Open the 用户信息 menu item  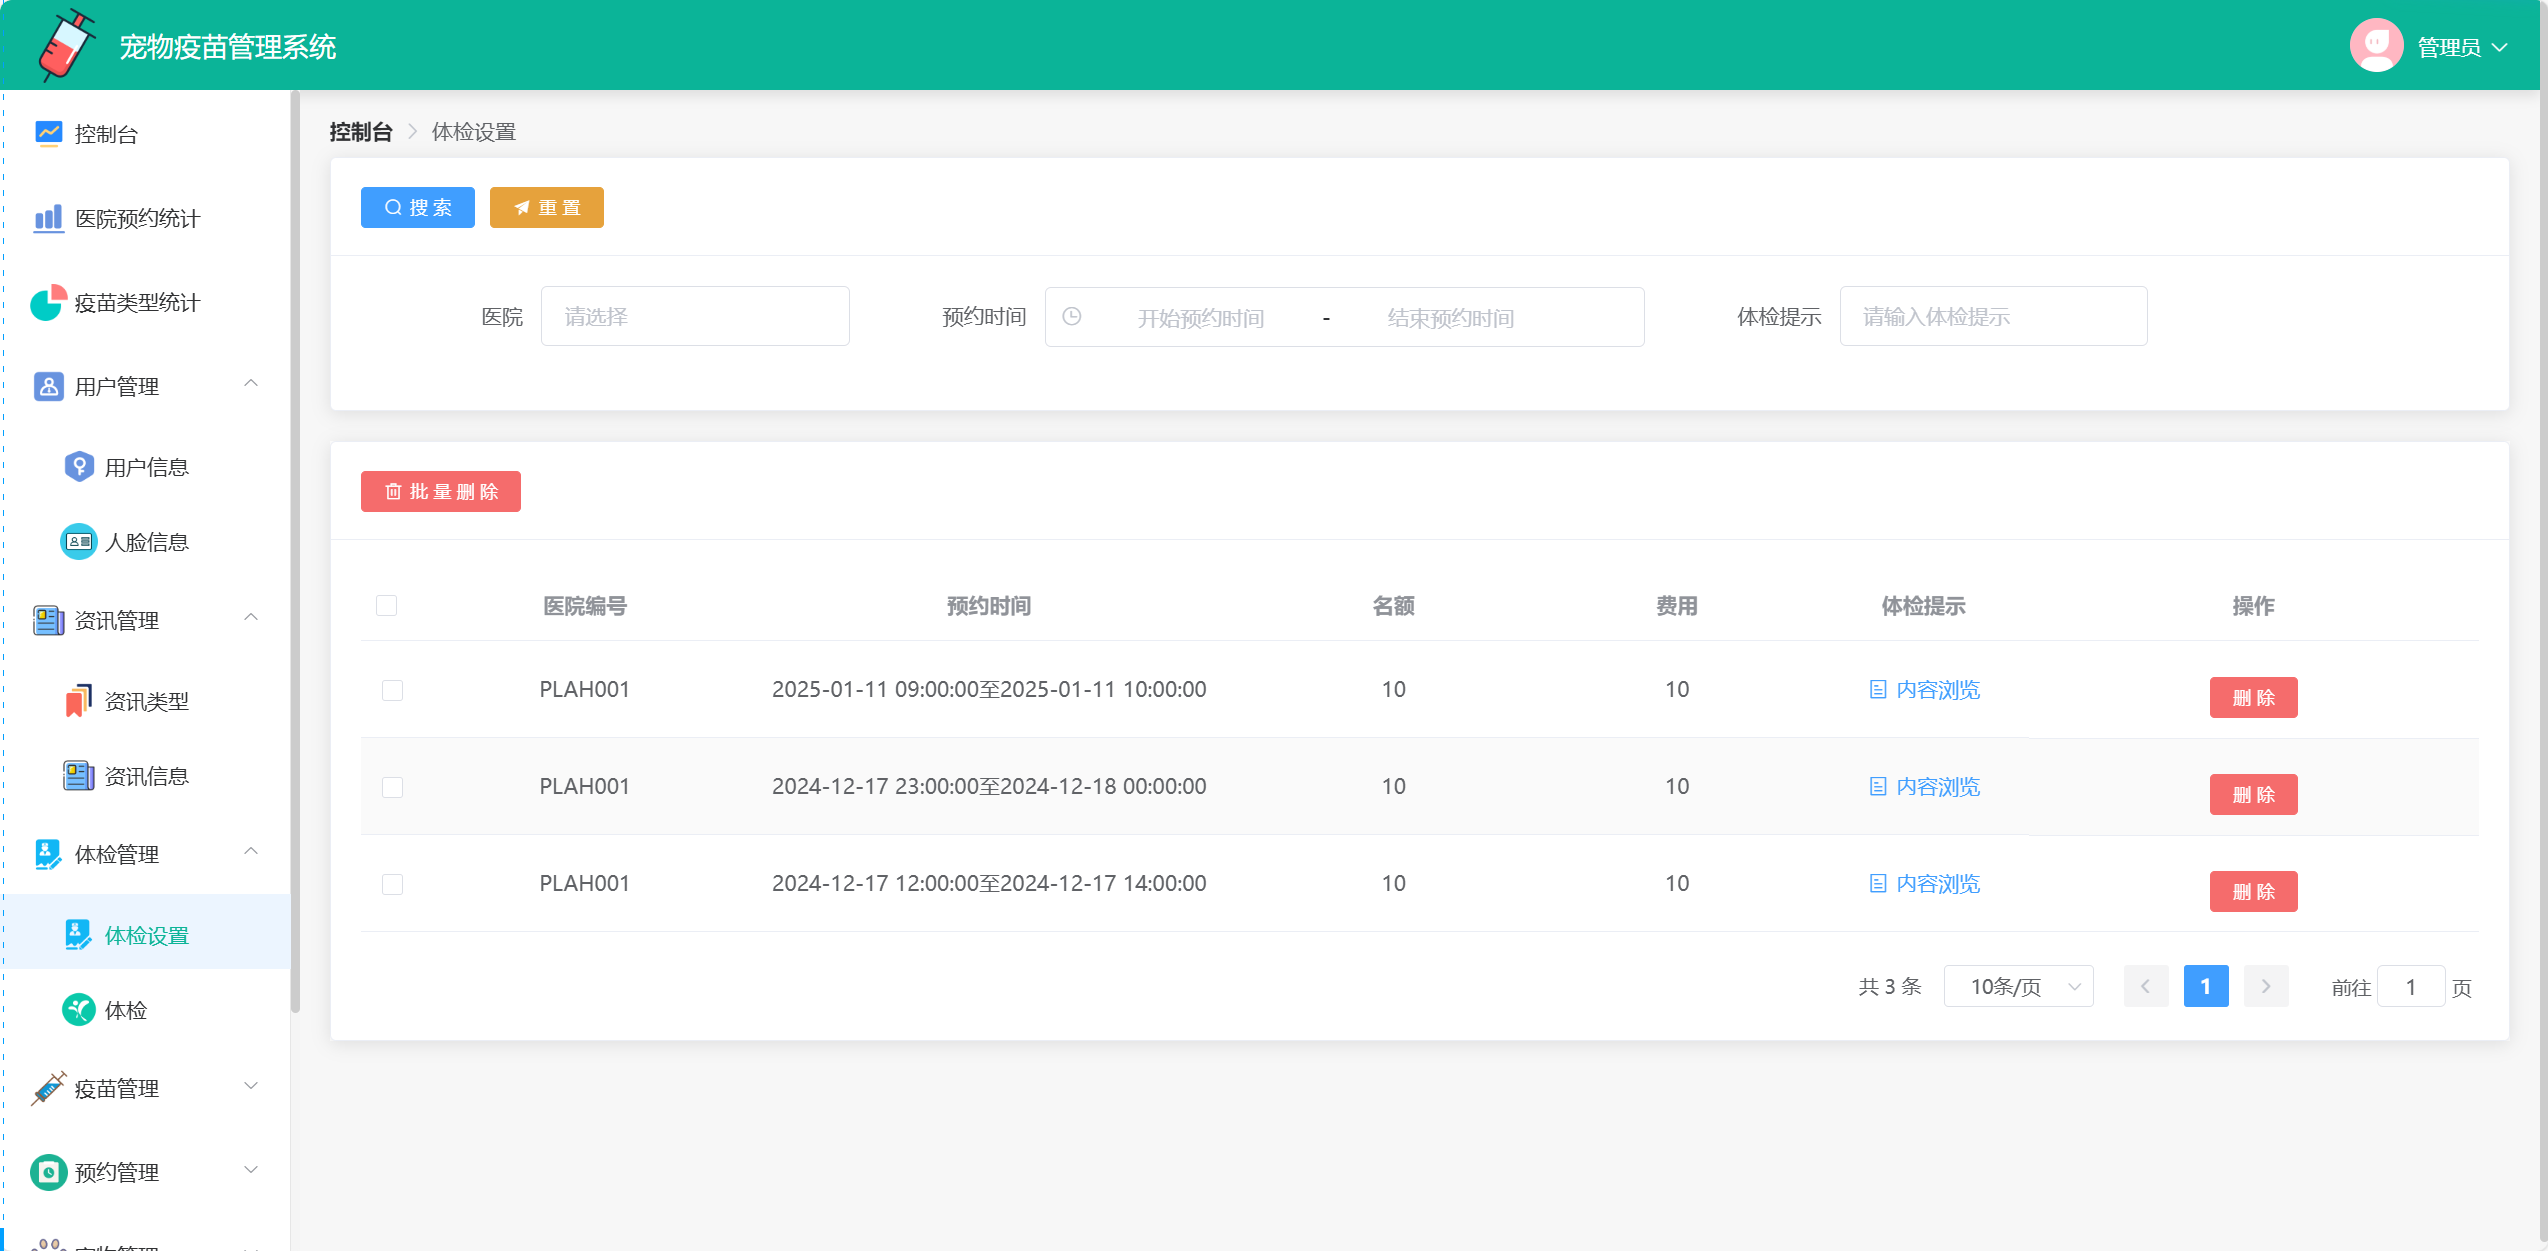[146, 467]
